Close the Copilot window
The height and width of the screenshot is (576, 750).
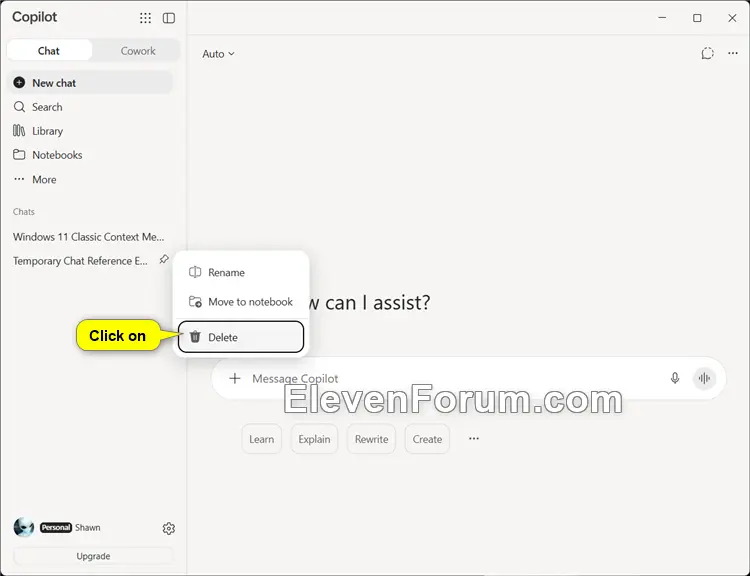click(732, 18)
